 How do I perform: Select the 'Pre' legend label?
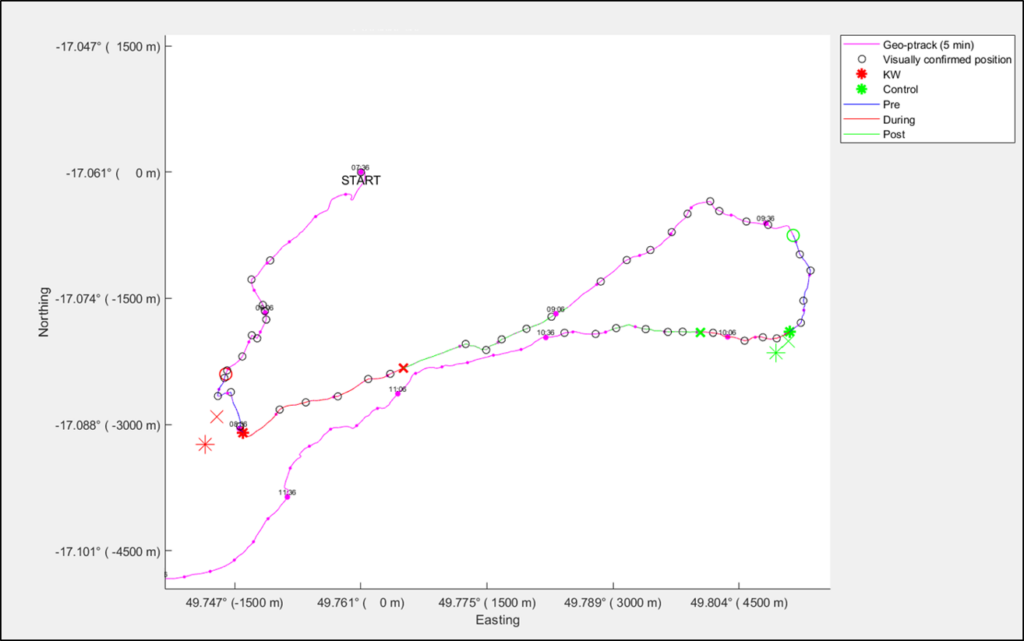(891, 104)
